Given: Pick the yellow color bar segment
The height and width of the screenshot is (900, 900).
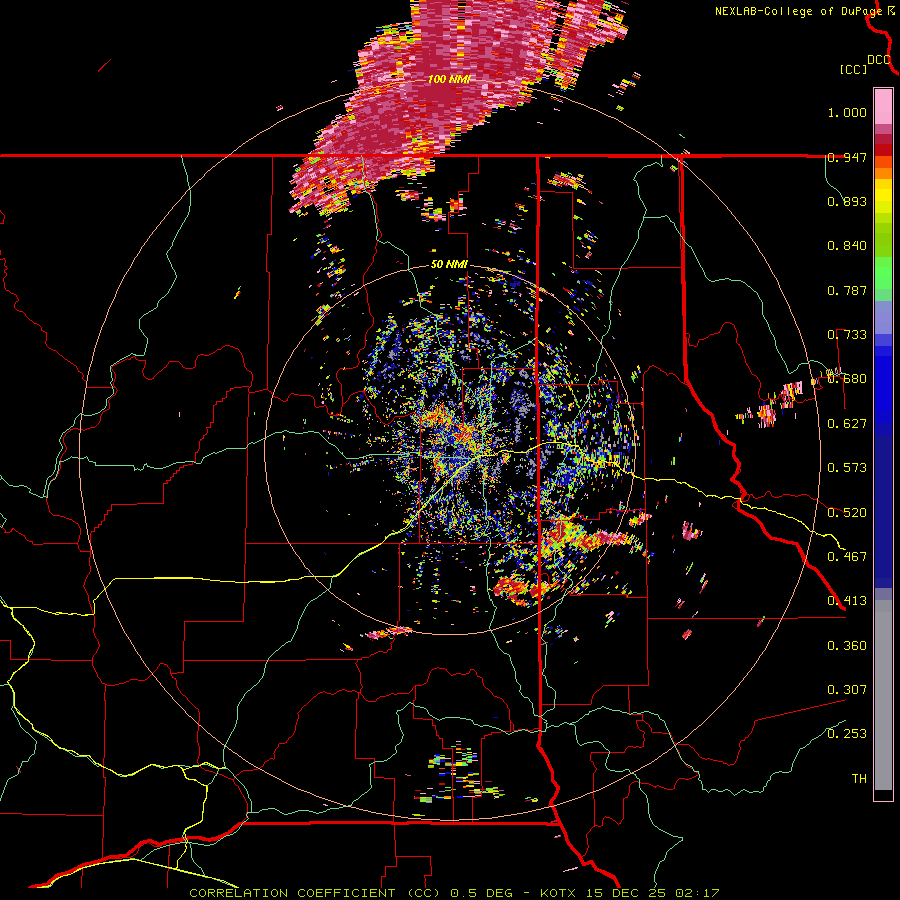Looking at the screenshot, I should coord(883,197).
